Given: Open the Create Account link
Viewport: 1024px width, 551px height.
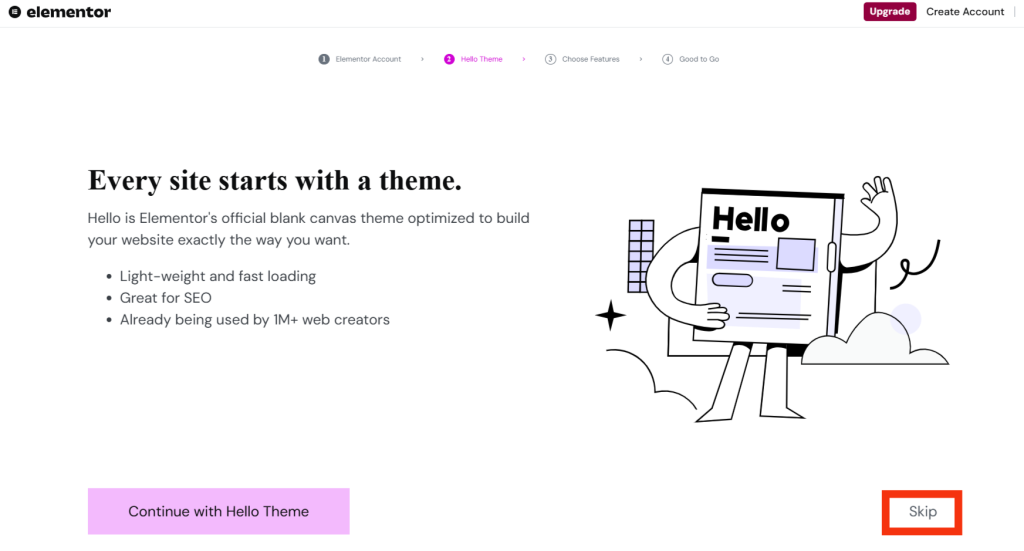Looking at the screenshot, I should click(965, 12).
